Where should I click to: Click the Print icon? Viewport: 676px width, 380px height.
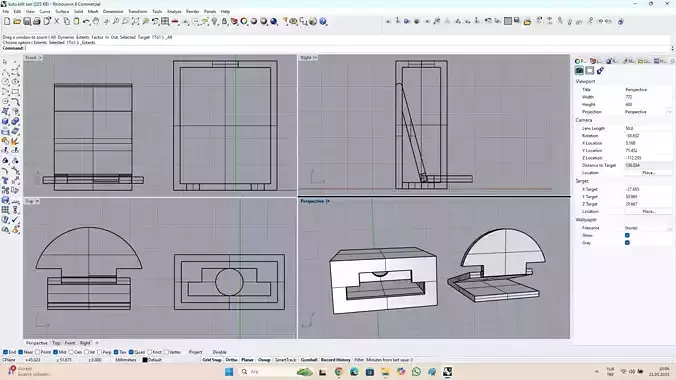[x=37, y=21]
